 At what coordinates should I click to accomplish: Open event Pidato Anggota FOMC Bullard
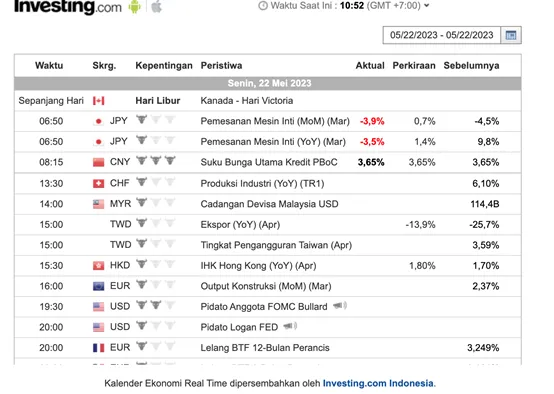[x=264, y=306]
